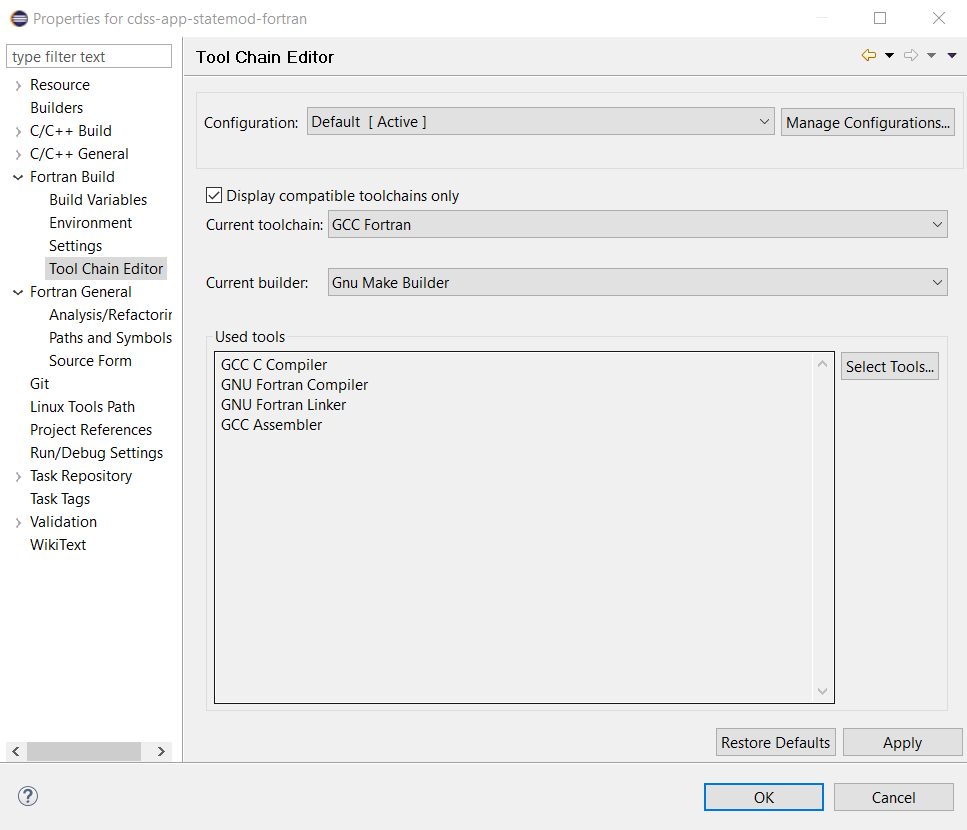
Task: Click the Eclipse icon in title bar
Action: coord(19,18)
